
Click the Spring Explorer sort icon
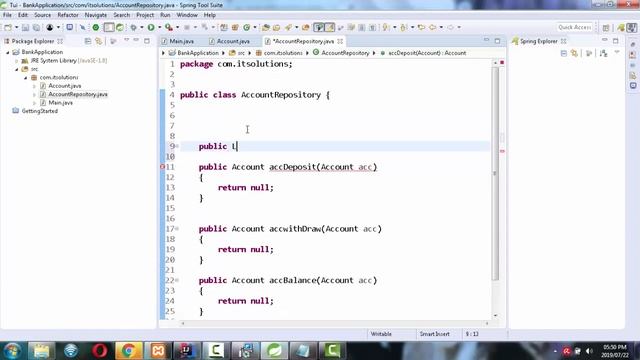[603, 53]
